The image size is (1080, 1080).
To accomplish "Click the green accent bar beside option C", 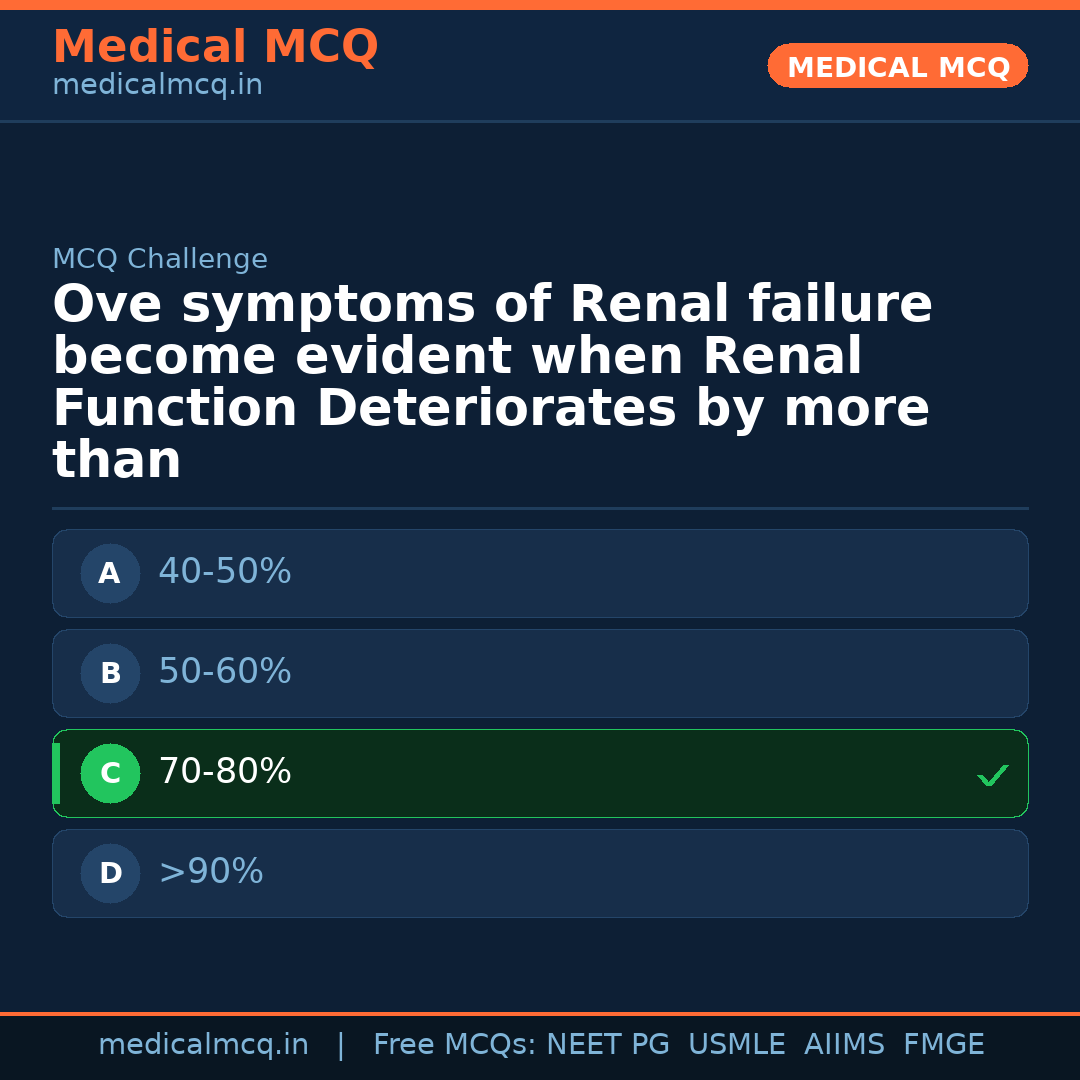I will coord(56,773).
